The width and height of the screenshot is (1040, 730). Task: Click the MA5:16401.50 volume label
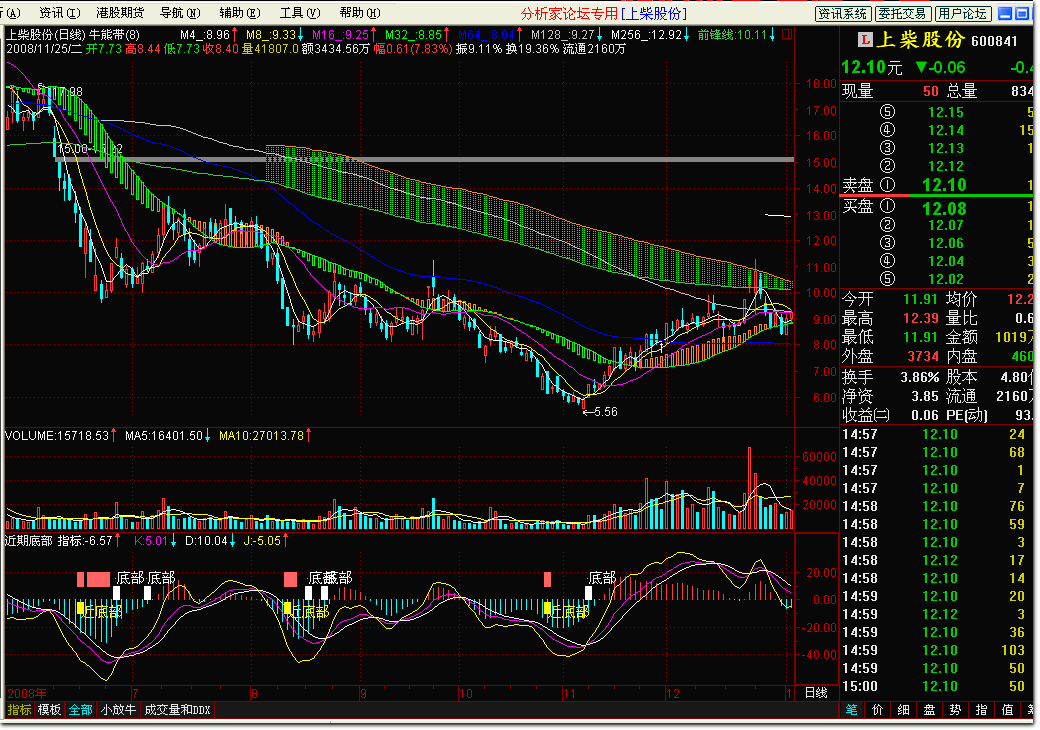click(163, 436)
